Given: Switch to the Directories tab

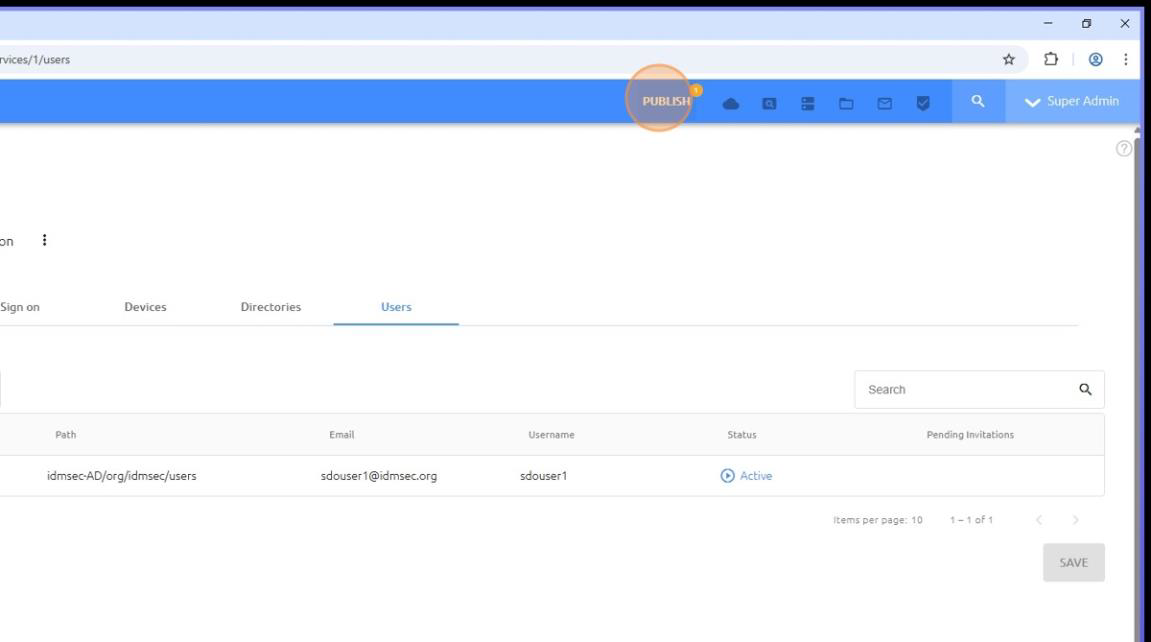Looking at the screenshot, I should 271,307.
